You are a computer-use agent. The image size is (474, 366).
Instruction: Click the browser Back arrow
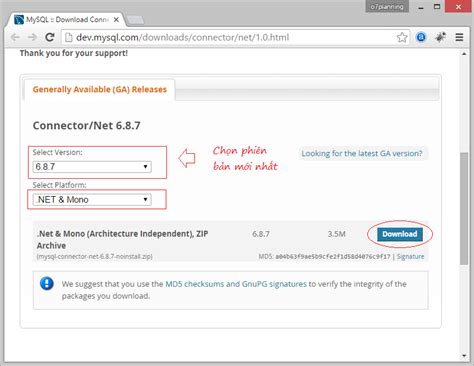coord(15,37)
